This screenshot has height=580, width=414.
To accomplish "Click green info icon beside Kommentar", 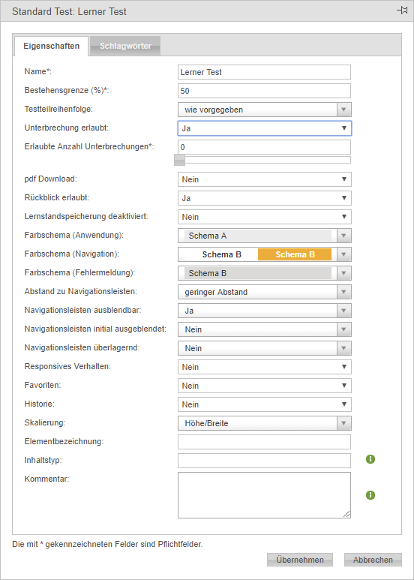I will (x=370, y=495).
